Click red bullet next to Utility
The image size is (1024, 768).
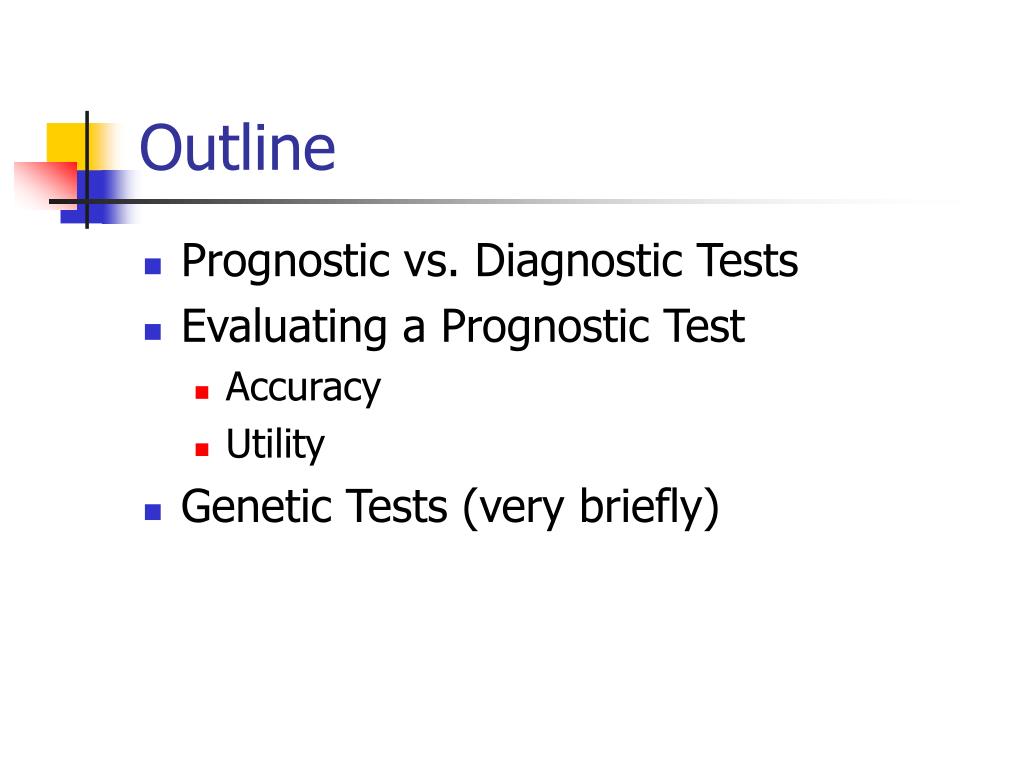[202, 449]
